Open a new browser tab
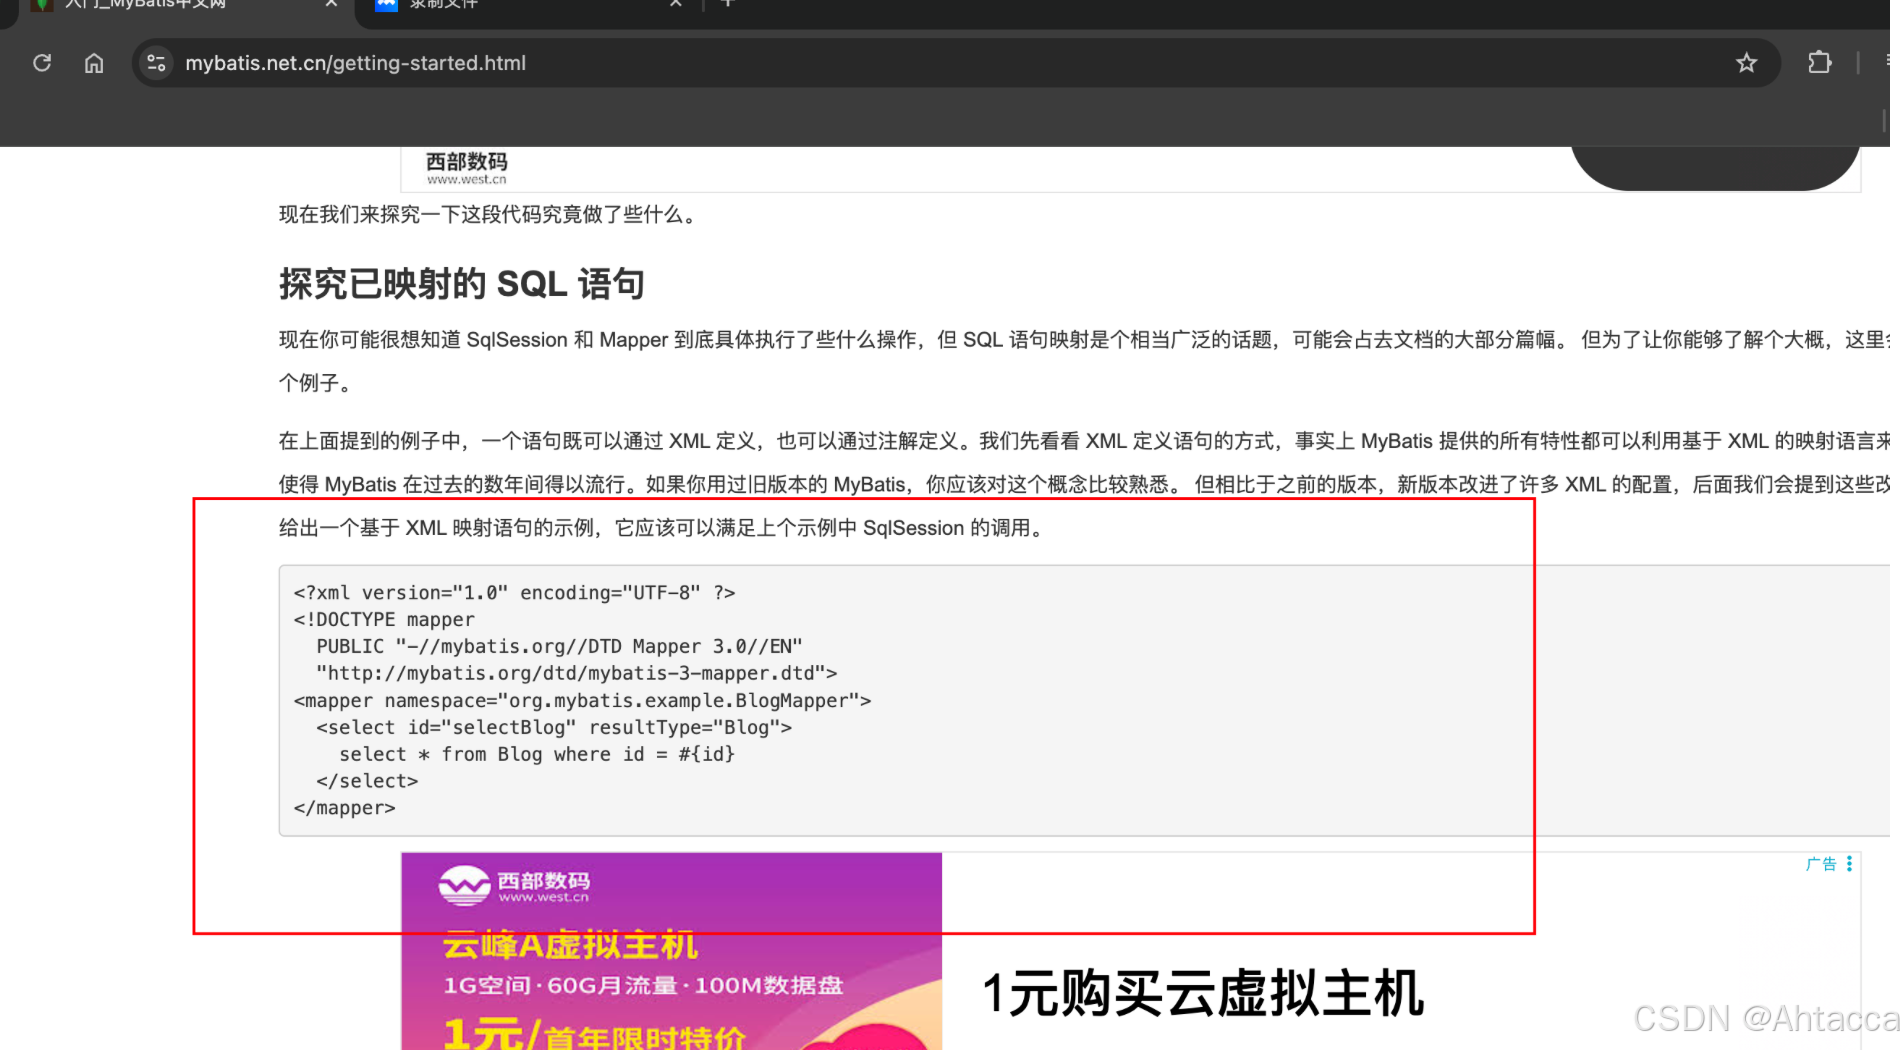This screenshot has height=1050, width=1904. coord(728,5)
